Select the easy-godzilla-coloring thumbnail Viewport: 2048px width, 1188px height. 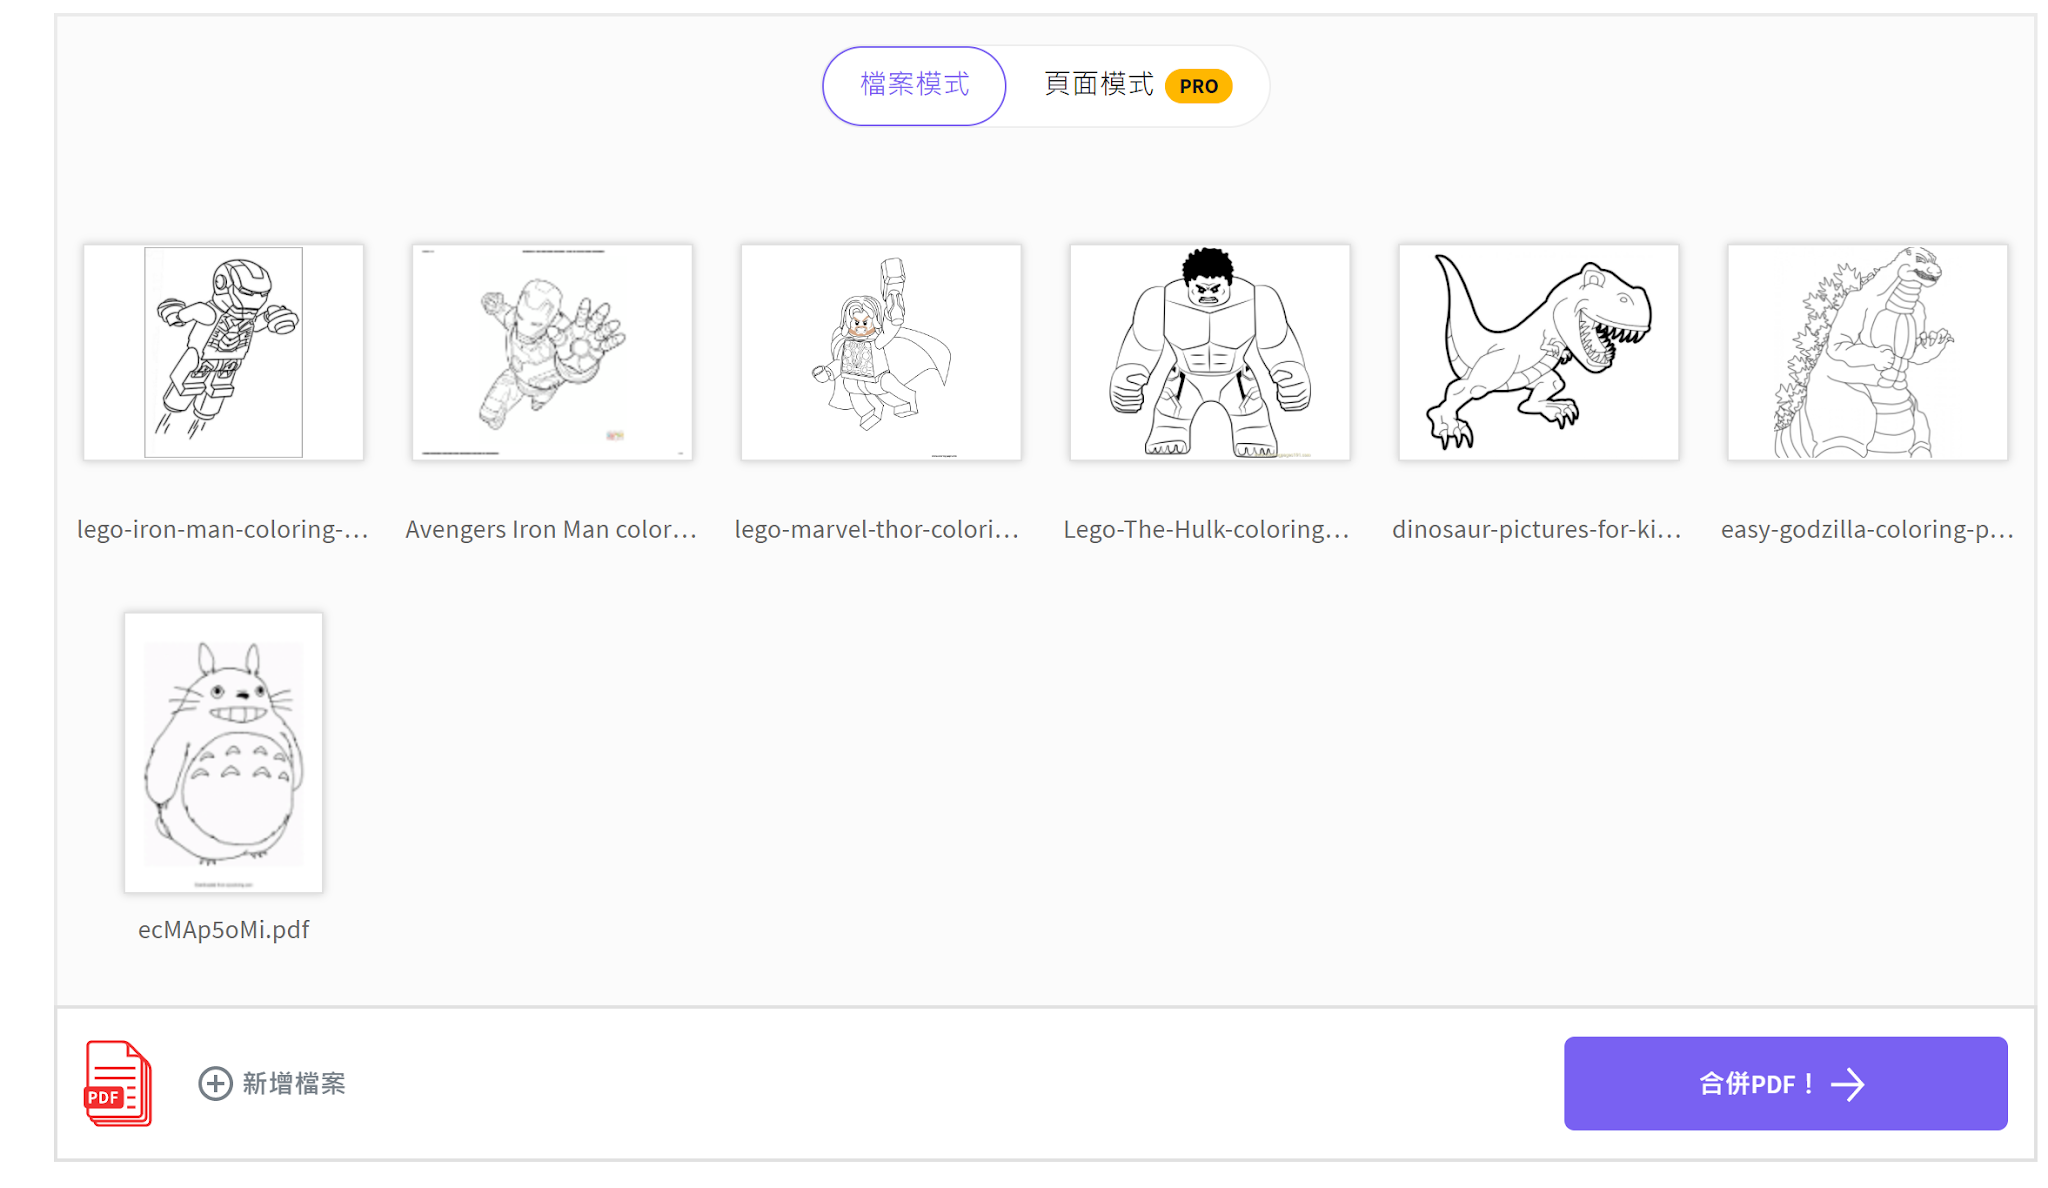pos(1868,352)
